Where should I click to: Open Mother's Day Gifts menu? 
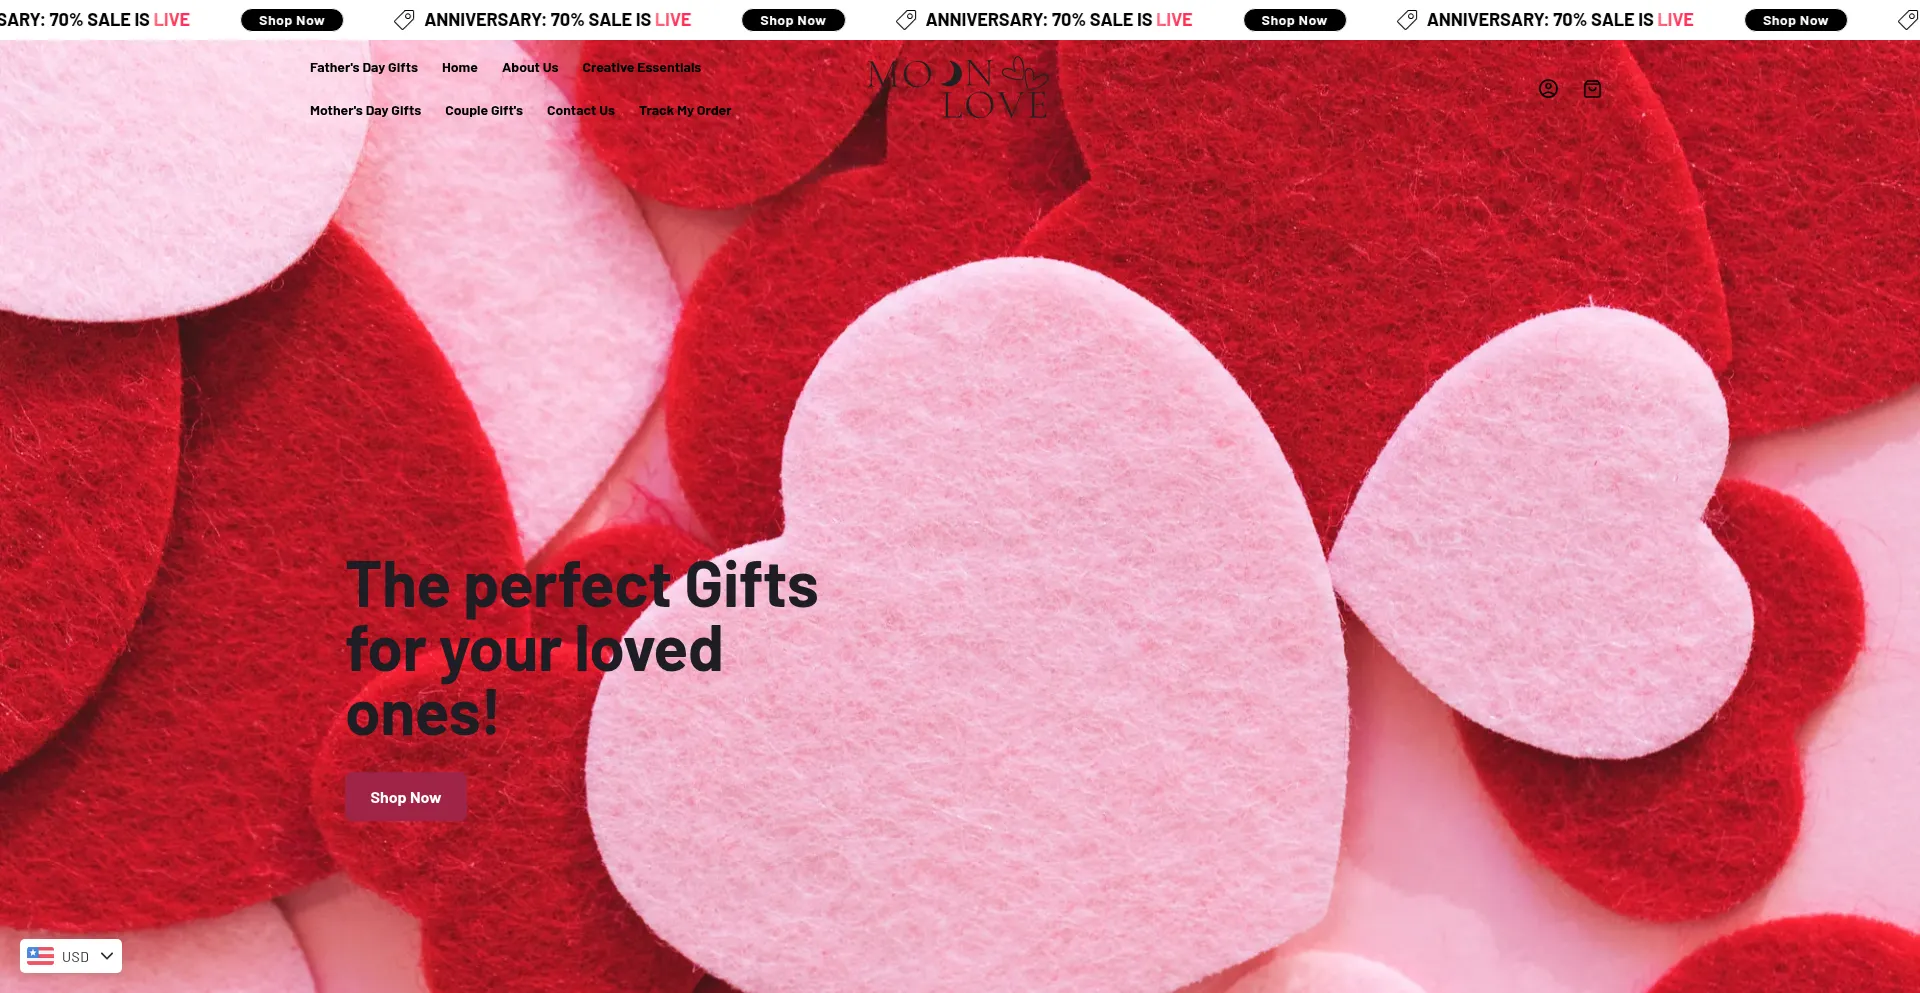[365, 111]
